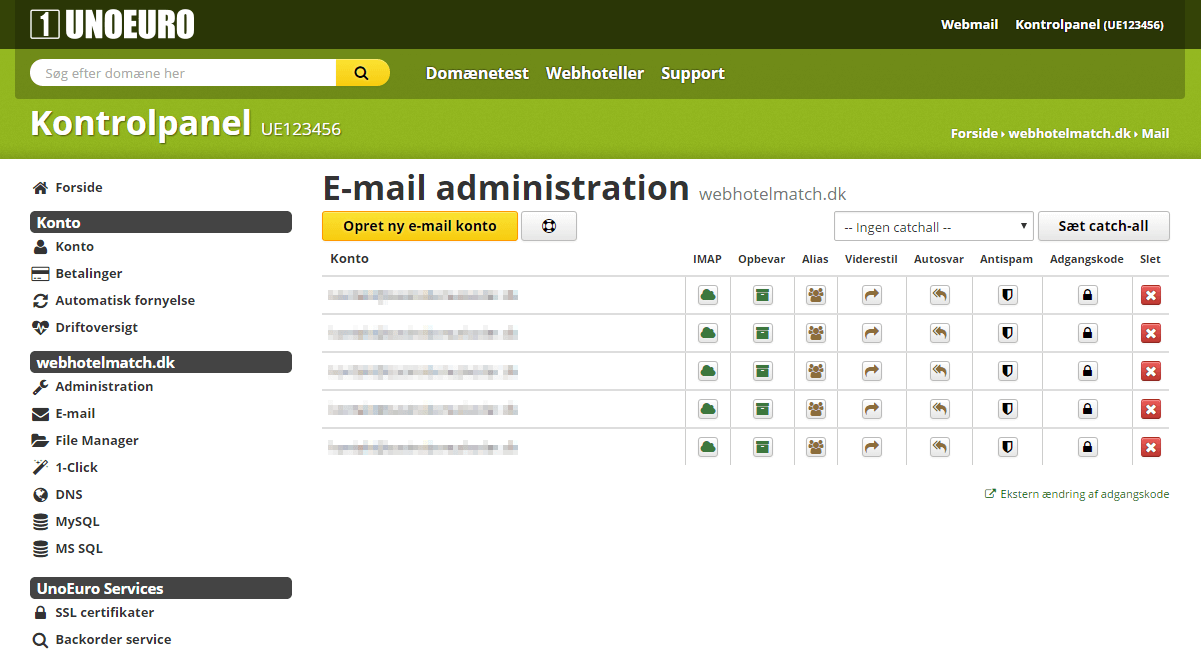1201x656 pixels.
Task: Open Kontrolpanel (UE123456) link in top bar
Action: click(1089, 24)
